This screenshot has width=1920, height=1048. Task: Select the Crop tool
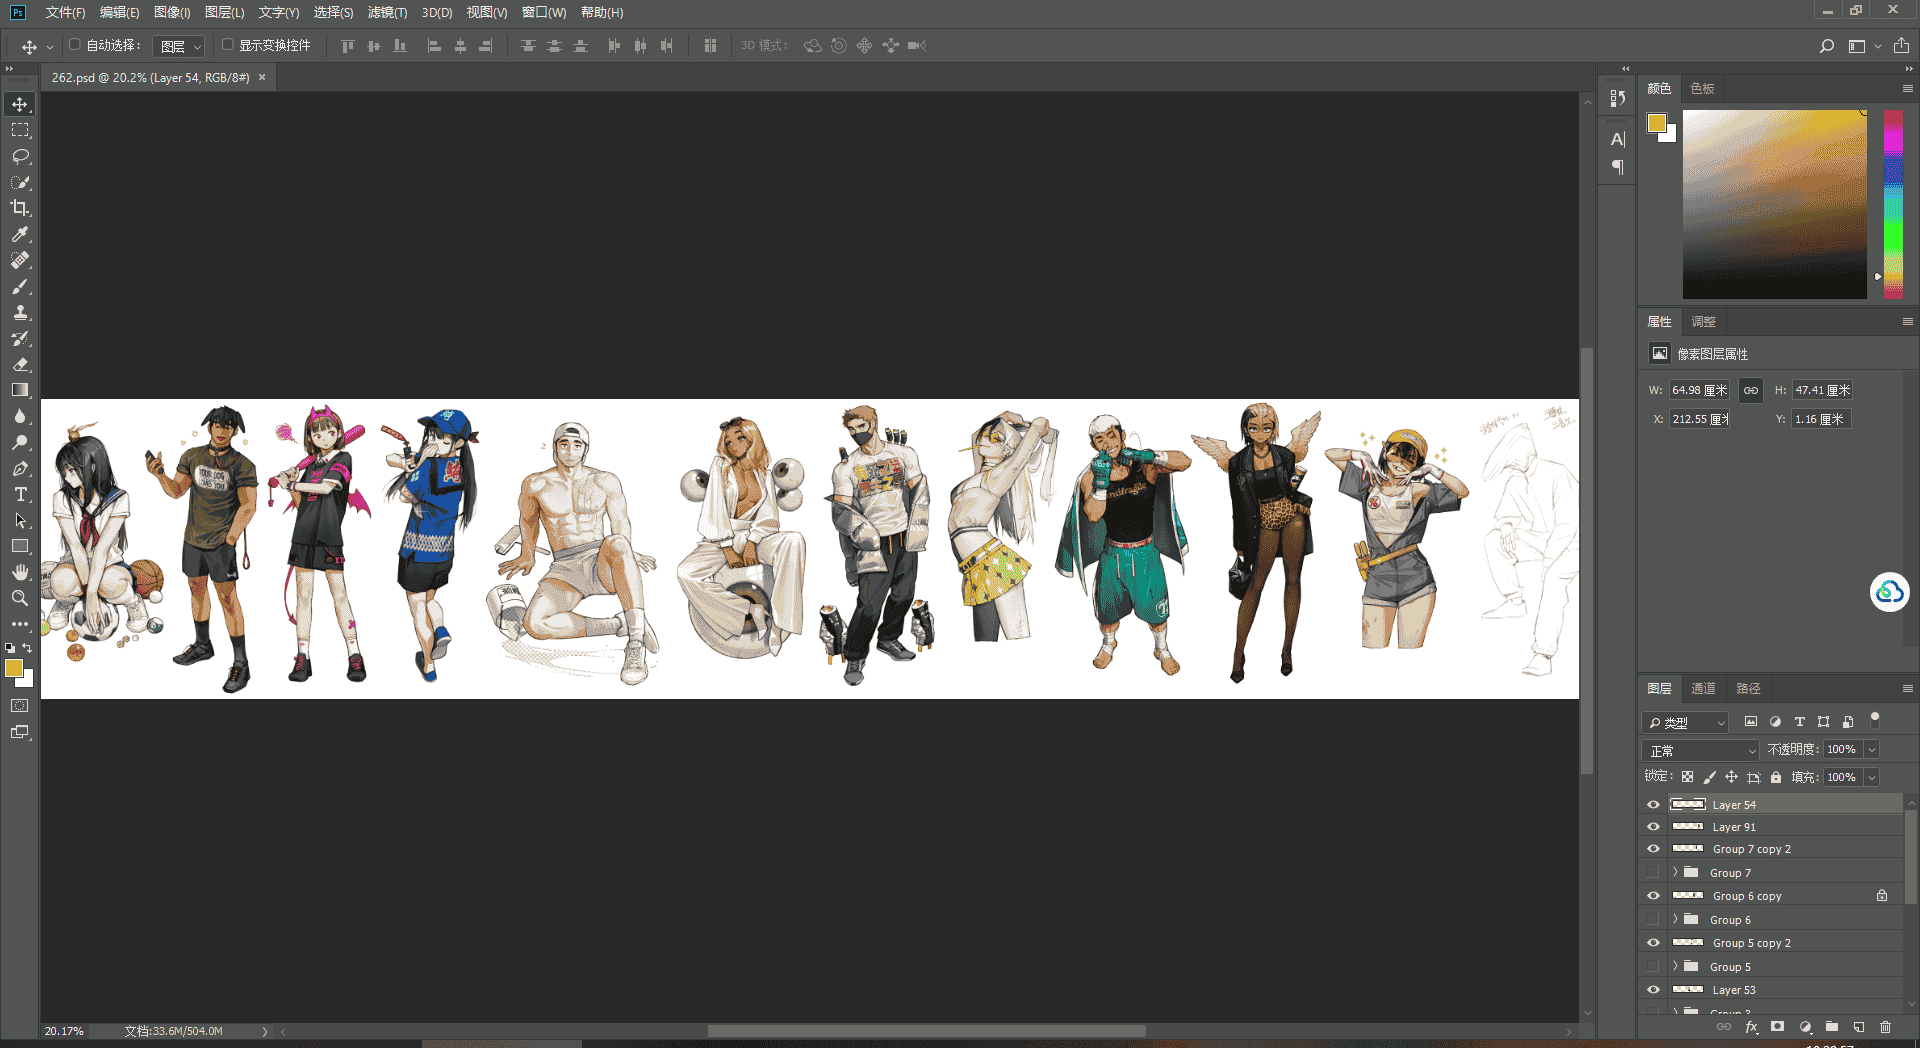tap(20, 208)
